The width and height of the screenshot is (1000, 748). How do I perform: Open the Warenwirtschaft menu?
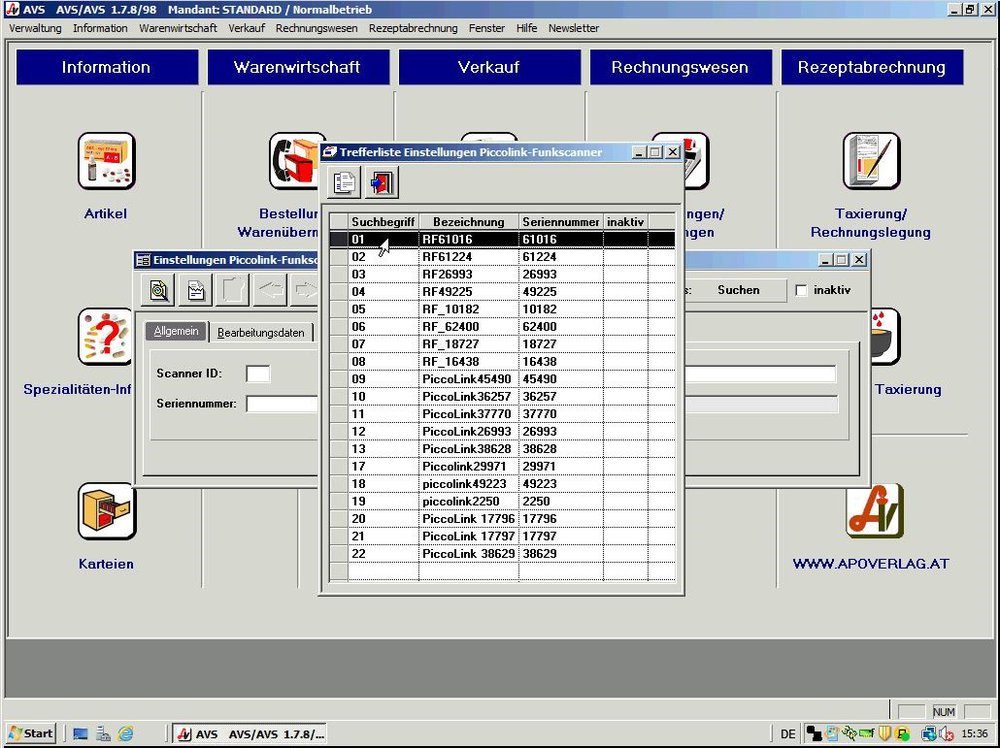178,28
